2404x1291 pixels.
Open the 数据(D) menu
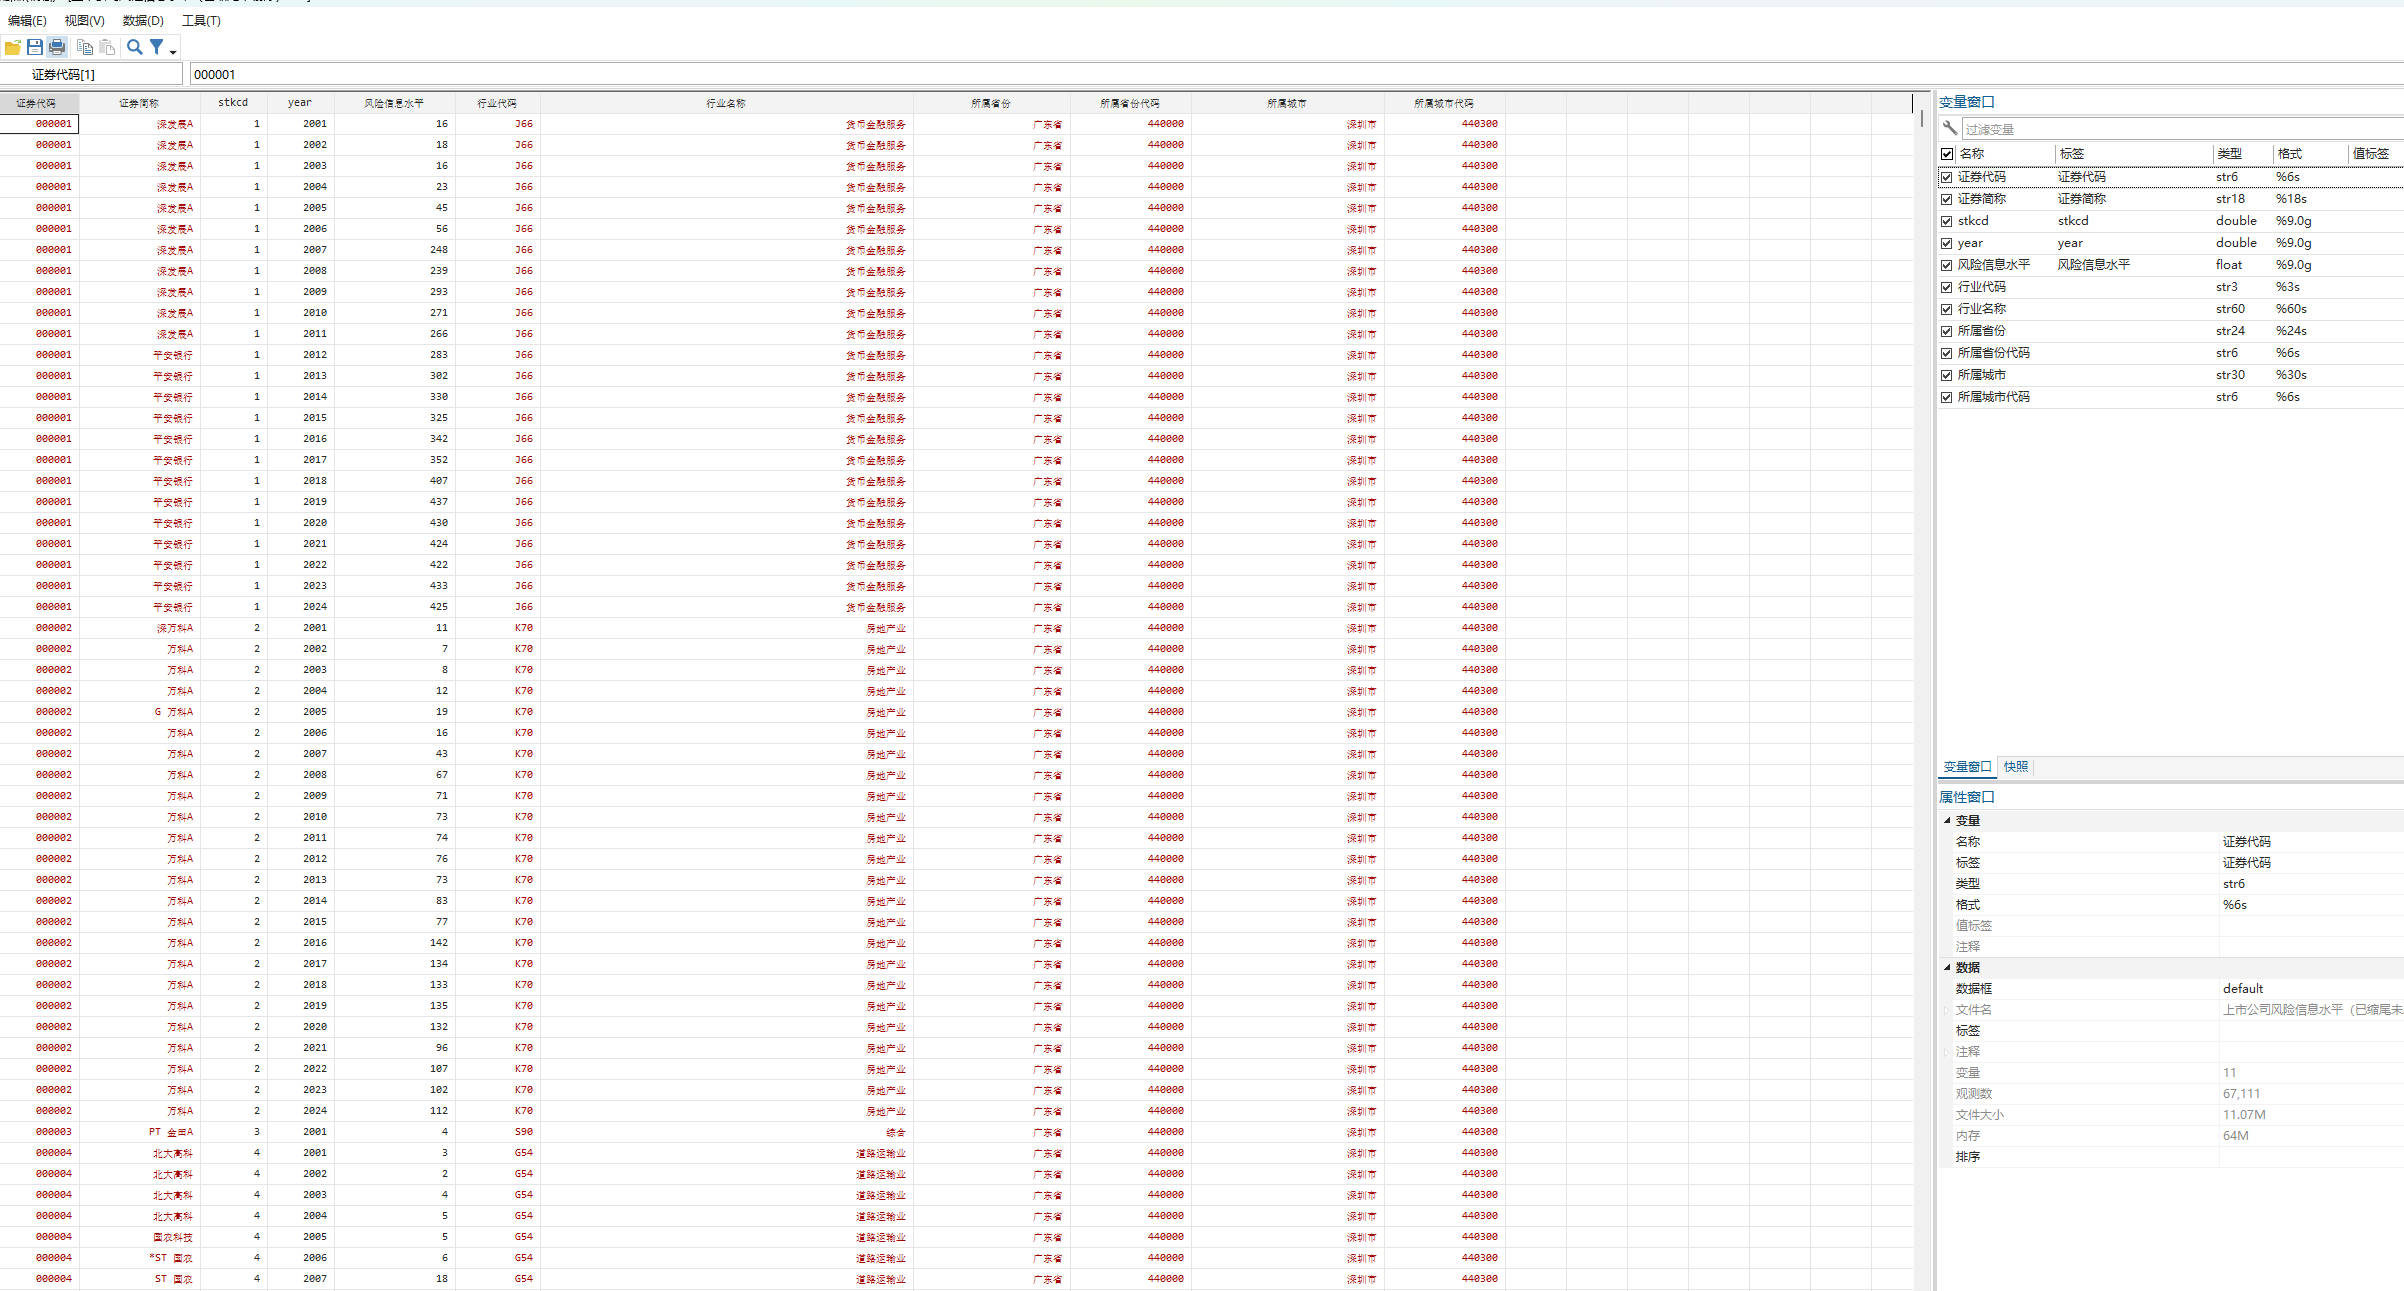click(143, 20)
